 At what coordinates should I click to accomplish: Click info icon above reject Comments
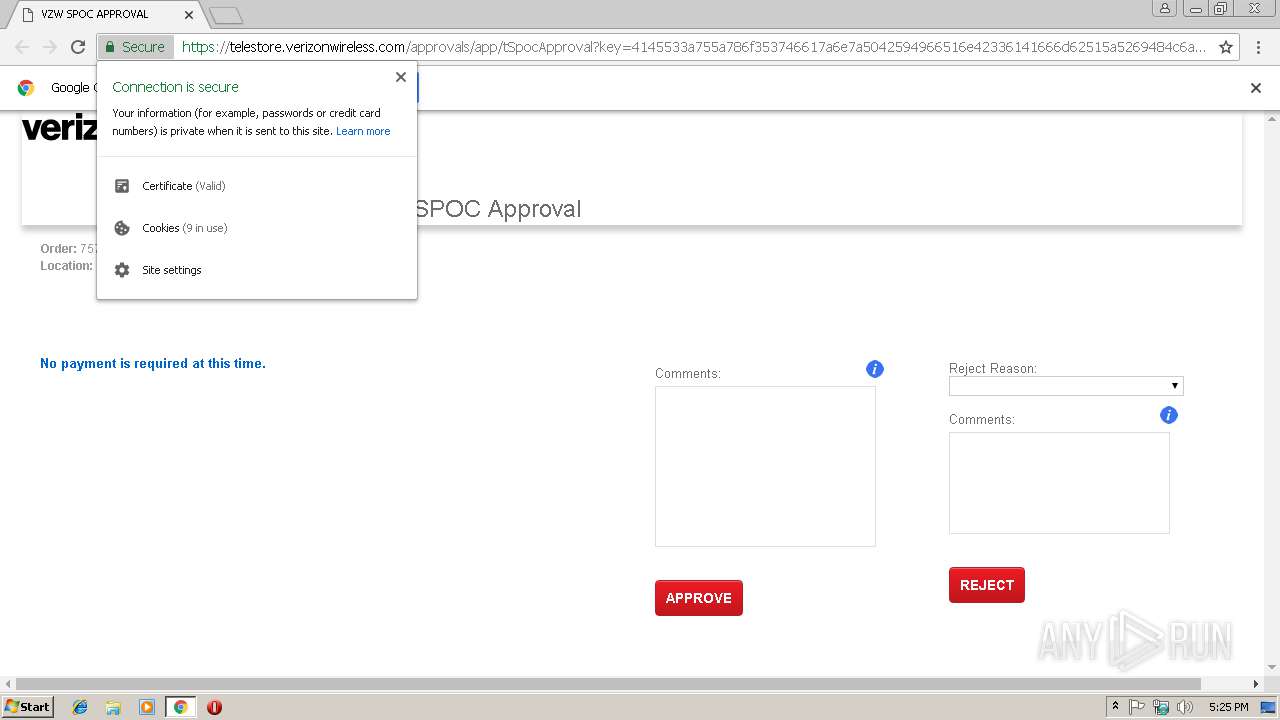[x=1169, y=415]
